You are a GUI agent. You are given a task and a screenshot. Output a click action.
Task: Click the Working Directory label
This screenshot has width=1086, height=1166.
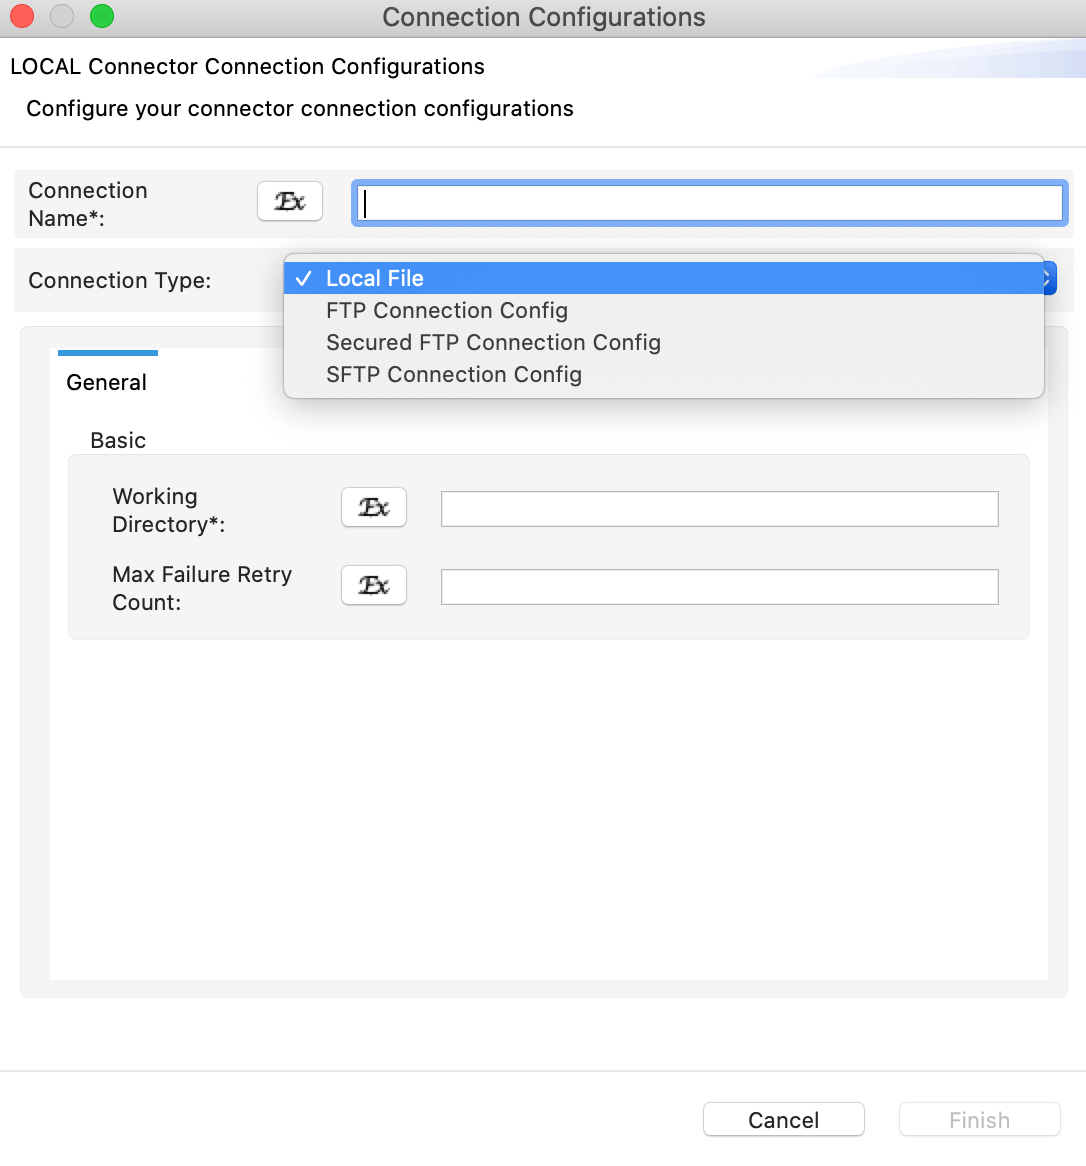pos(168,510)
